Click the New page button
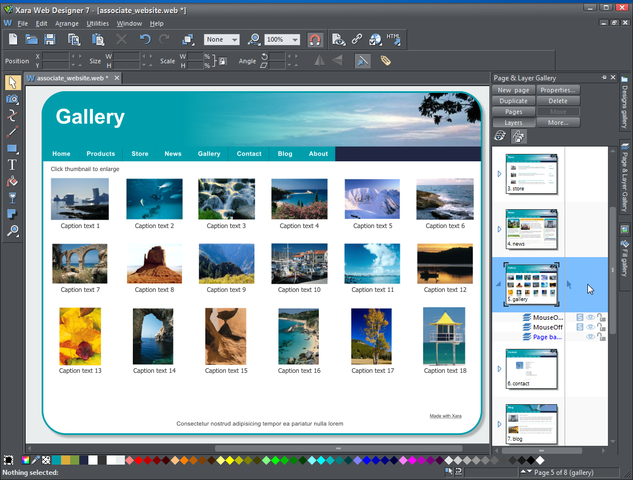Viewport: 633px width, 480px height. pos(514,90)
